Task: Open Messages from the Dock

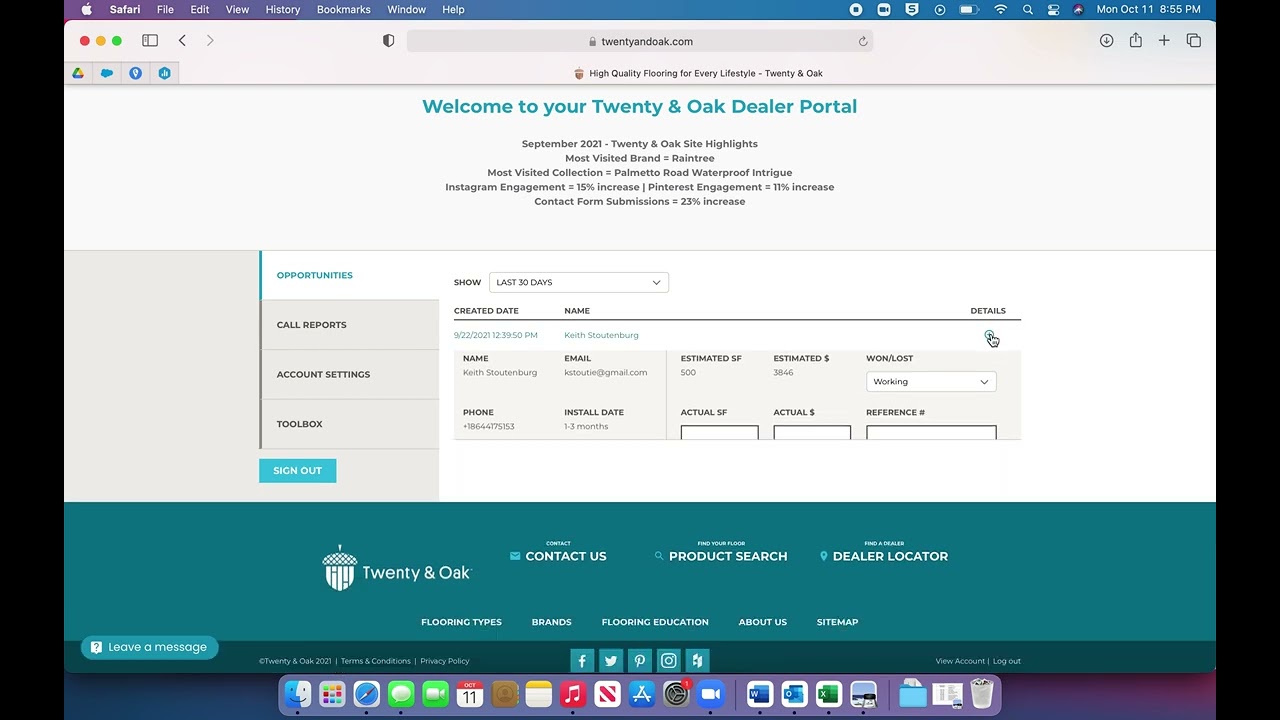Action: pyautogui.click(x=401, y=694)
